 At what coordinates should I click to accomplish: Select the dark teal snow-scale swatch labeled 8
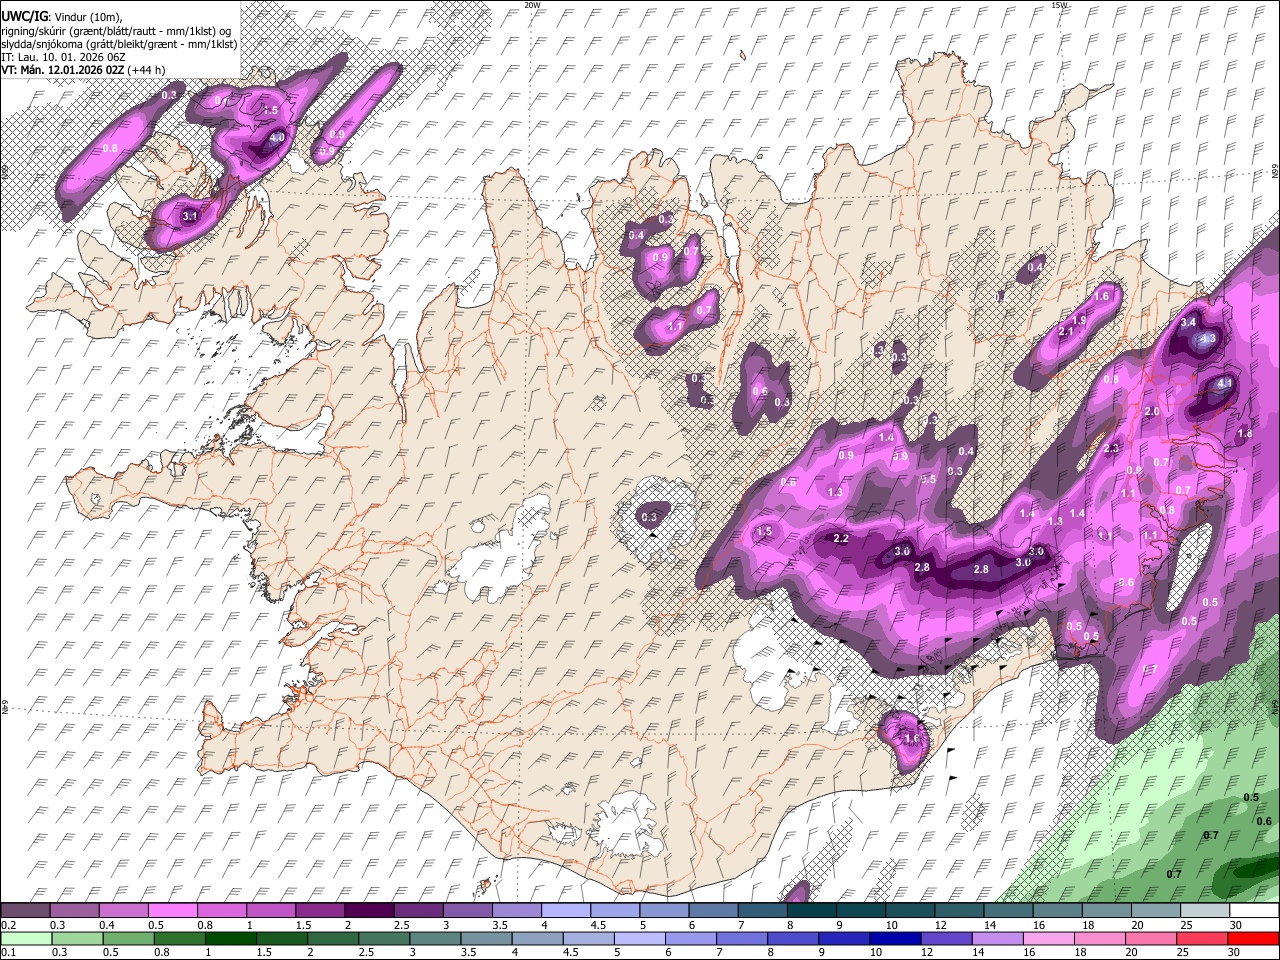coord(811,910)
